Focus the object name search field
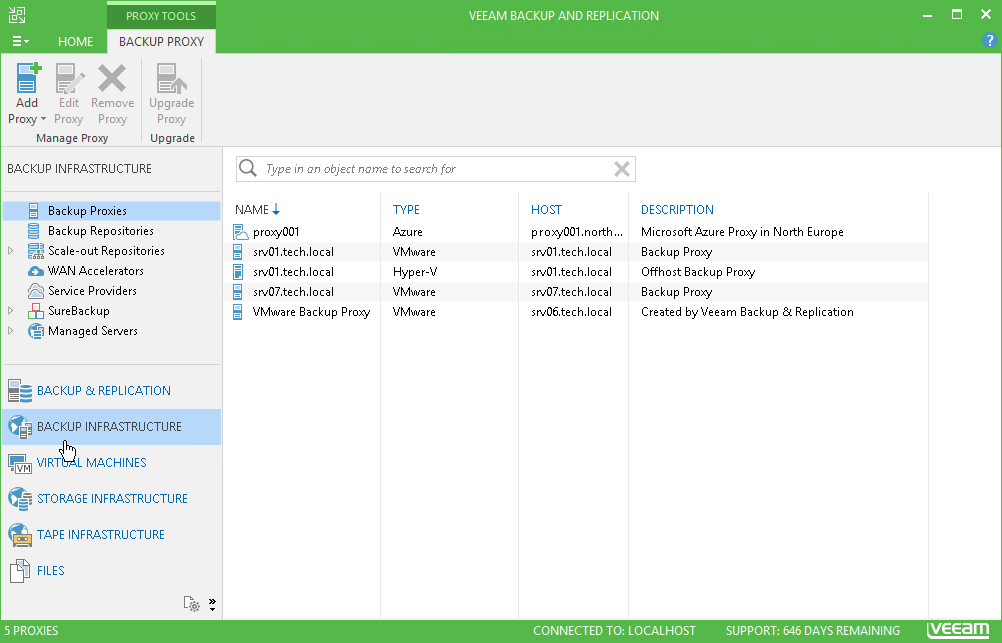The height and width of the screenshot is (643, 1002). (436, 169)
